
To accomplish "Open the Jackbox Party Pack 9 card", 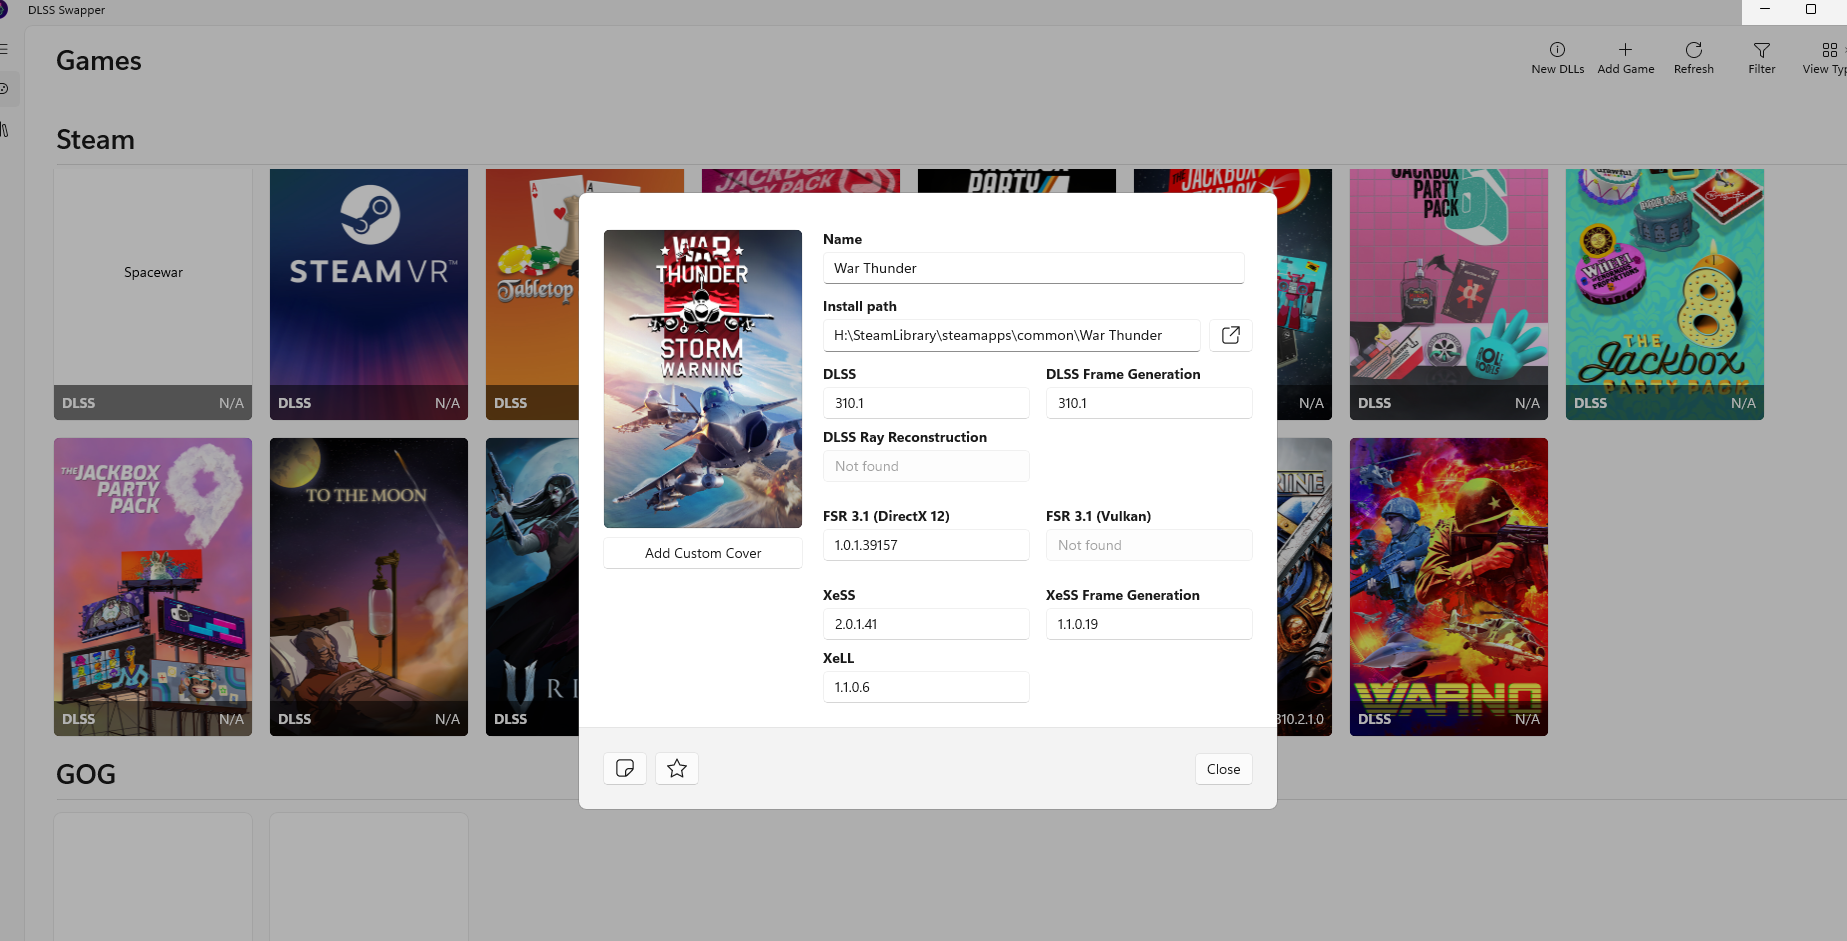I will tap(153, 587).
